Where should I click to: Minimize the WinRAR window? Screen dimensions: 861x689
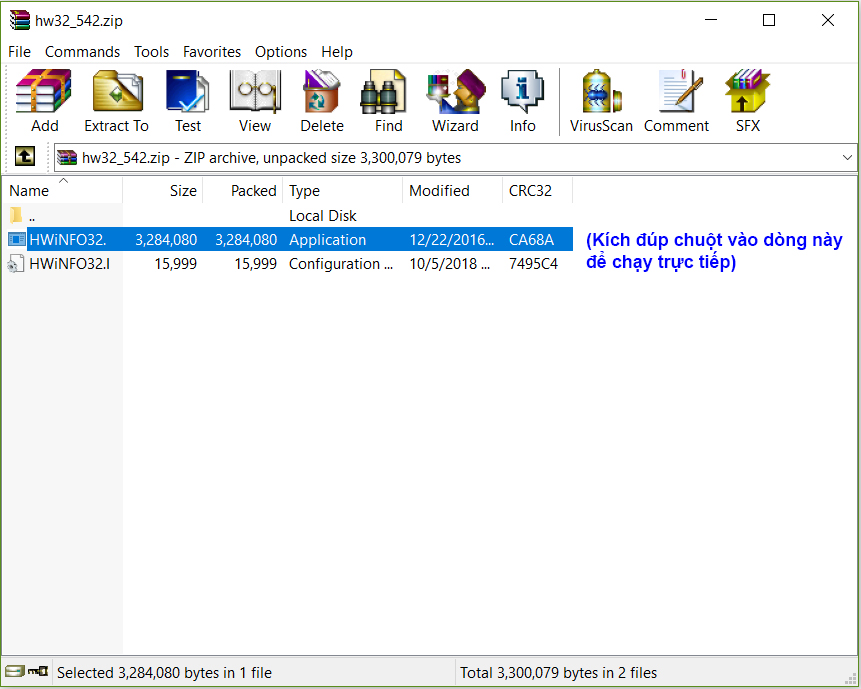(x=711, y=20)
